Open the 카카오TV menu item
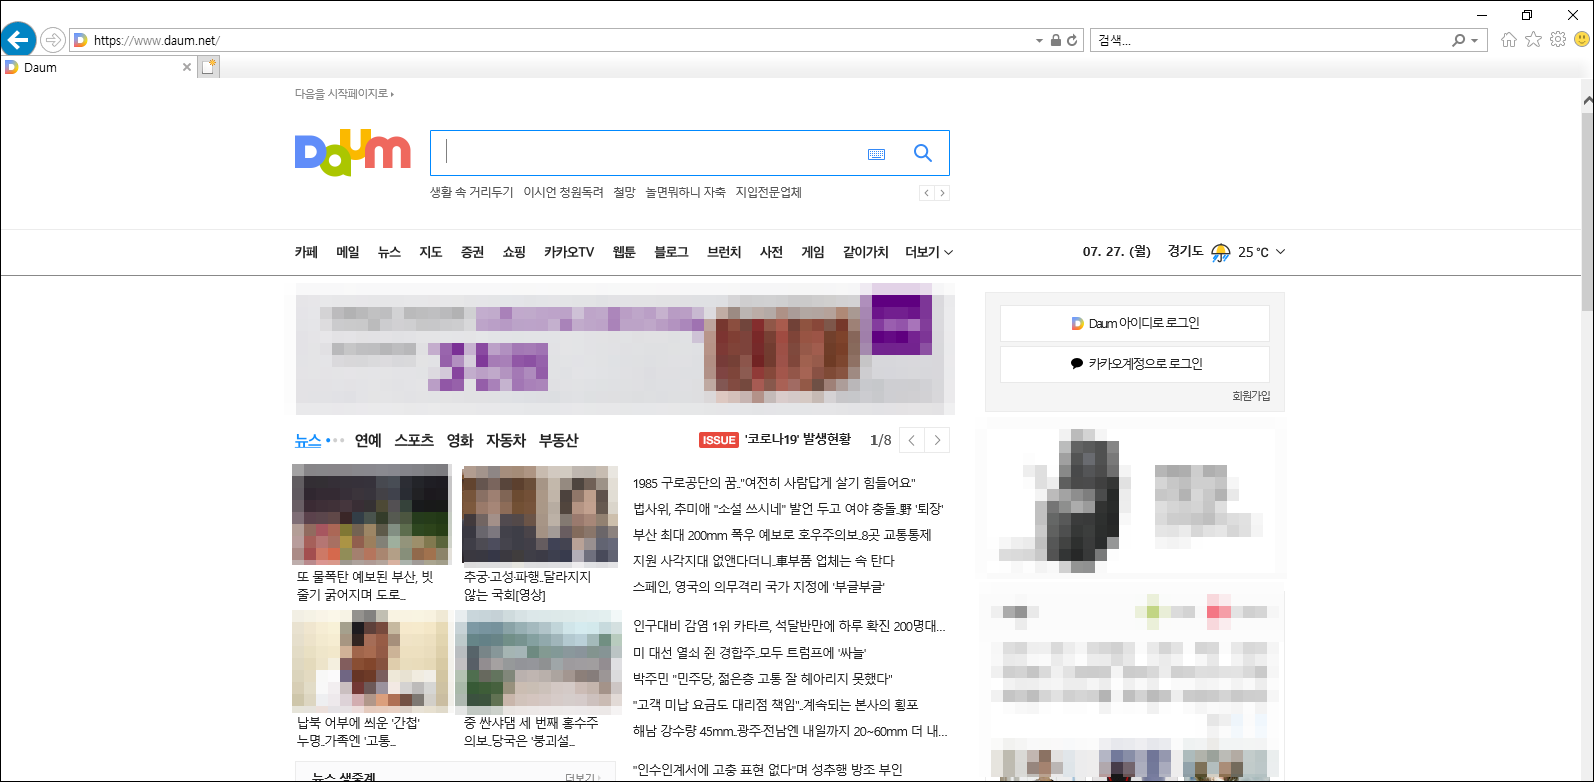1594x782 pixels. click(x=569, y=252)
